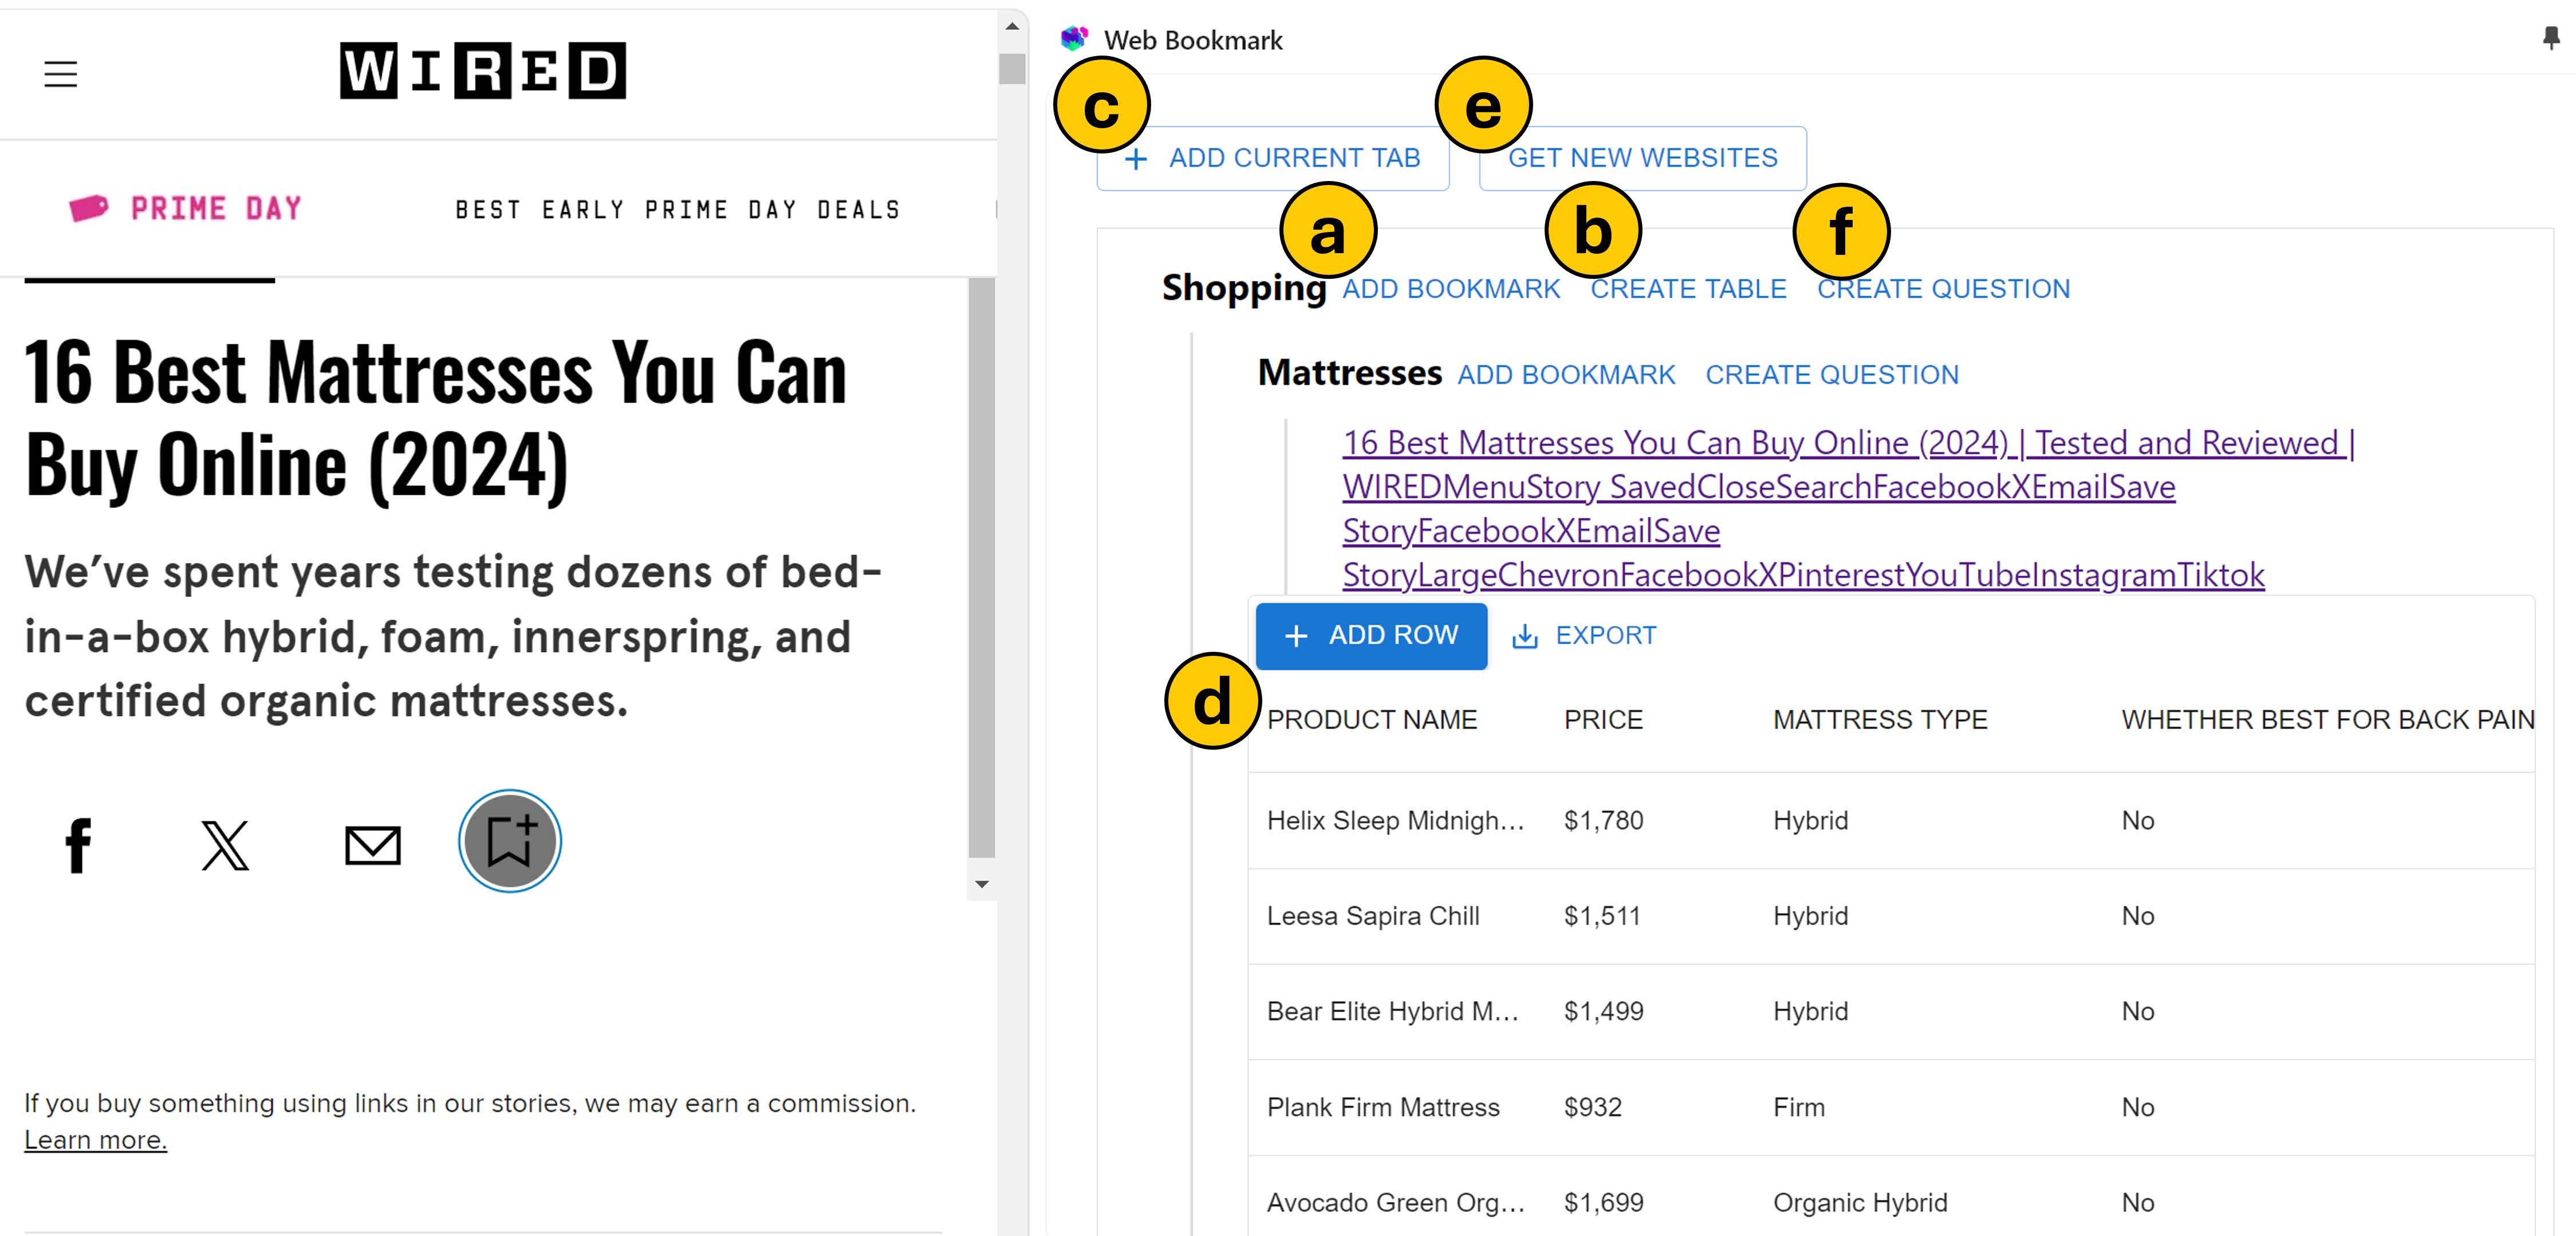Click the $1,699 price cell
The image size is (2576, 1236).
pos(1604,1203)
